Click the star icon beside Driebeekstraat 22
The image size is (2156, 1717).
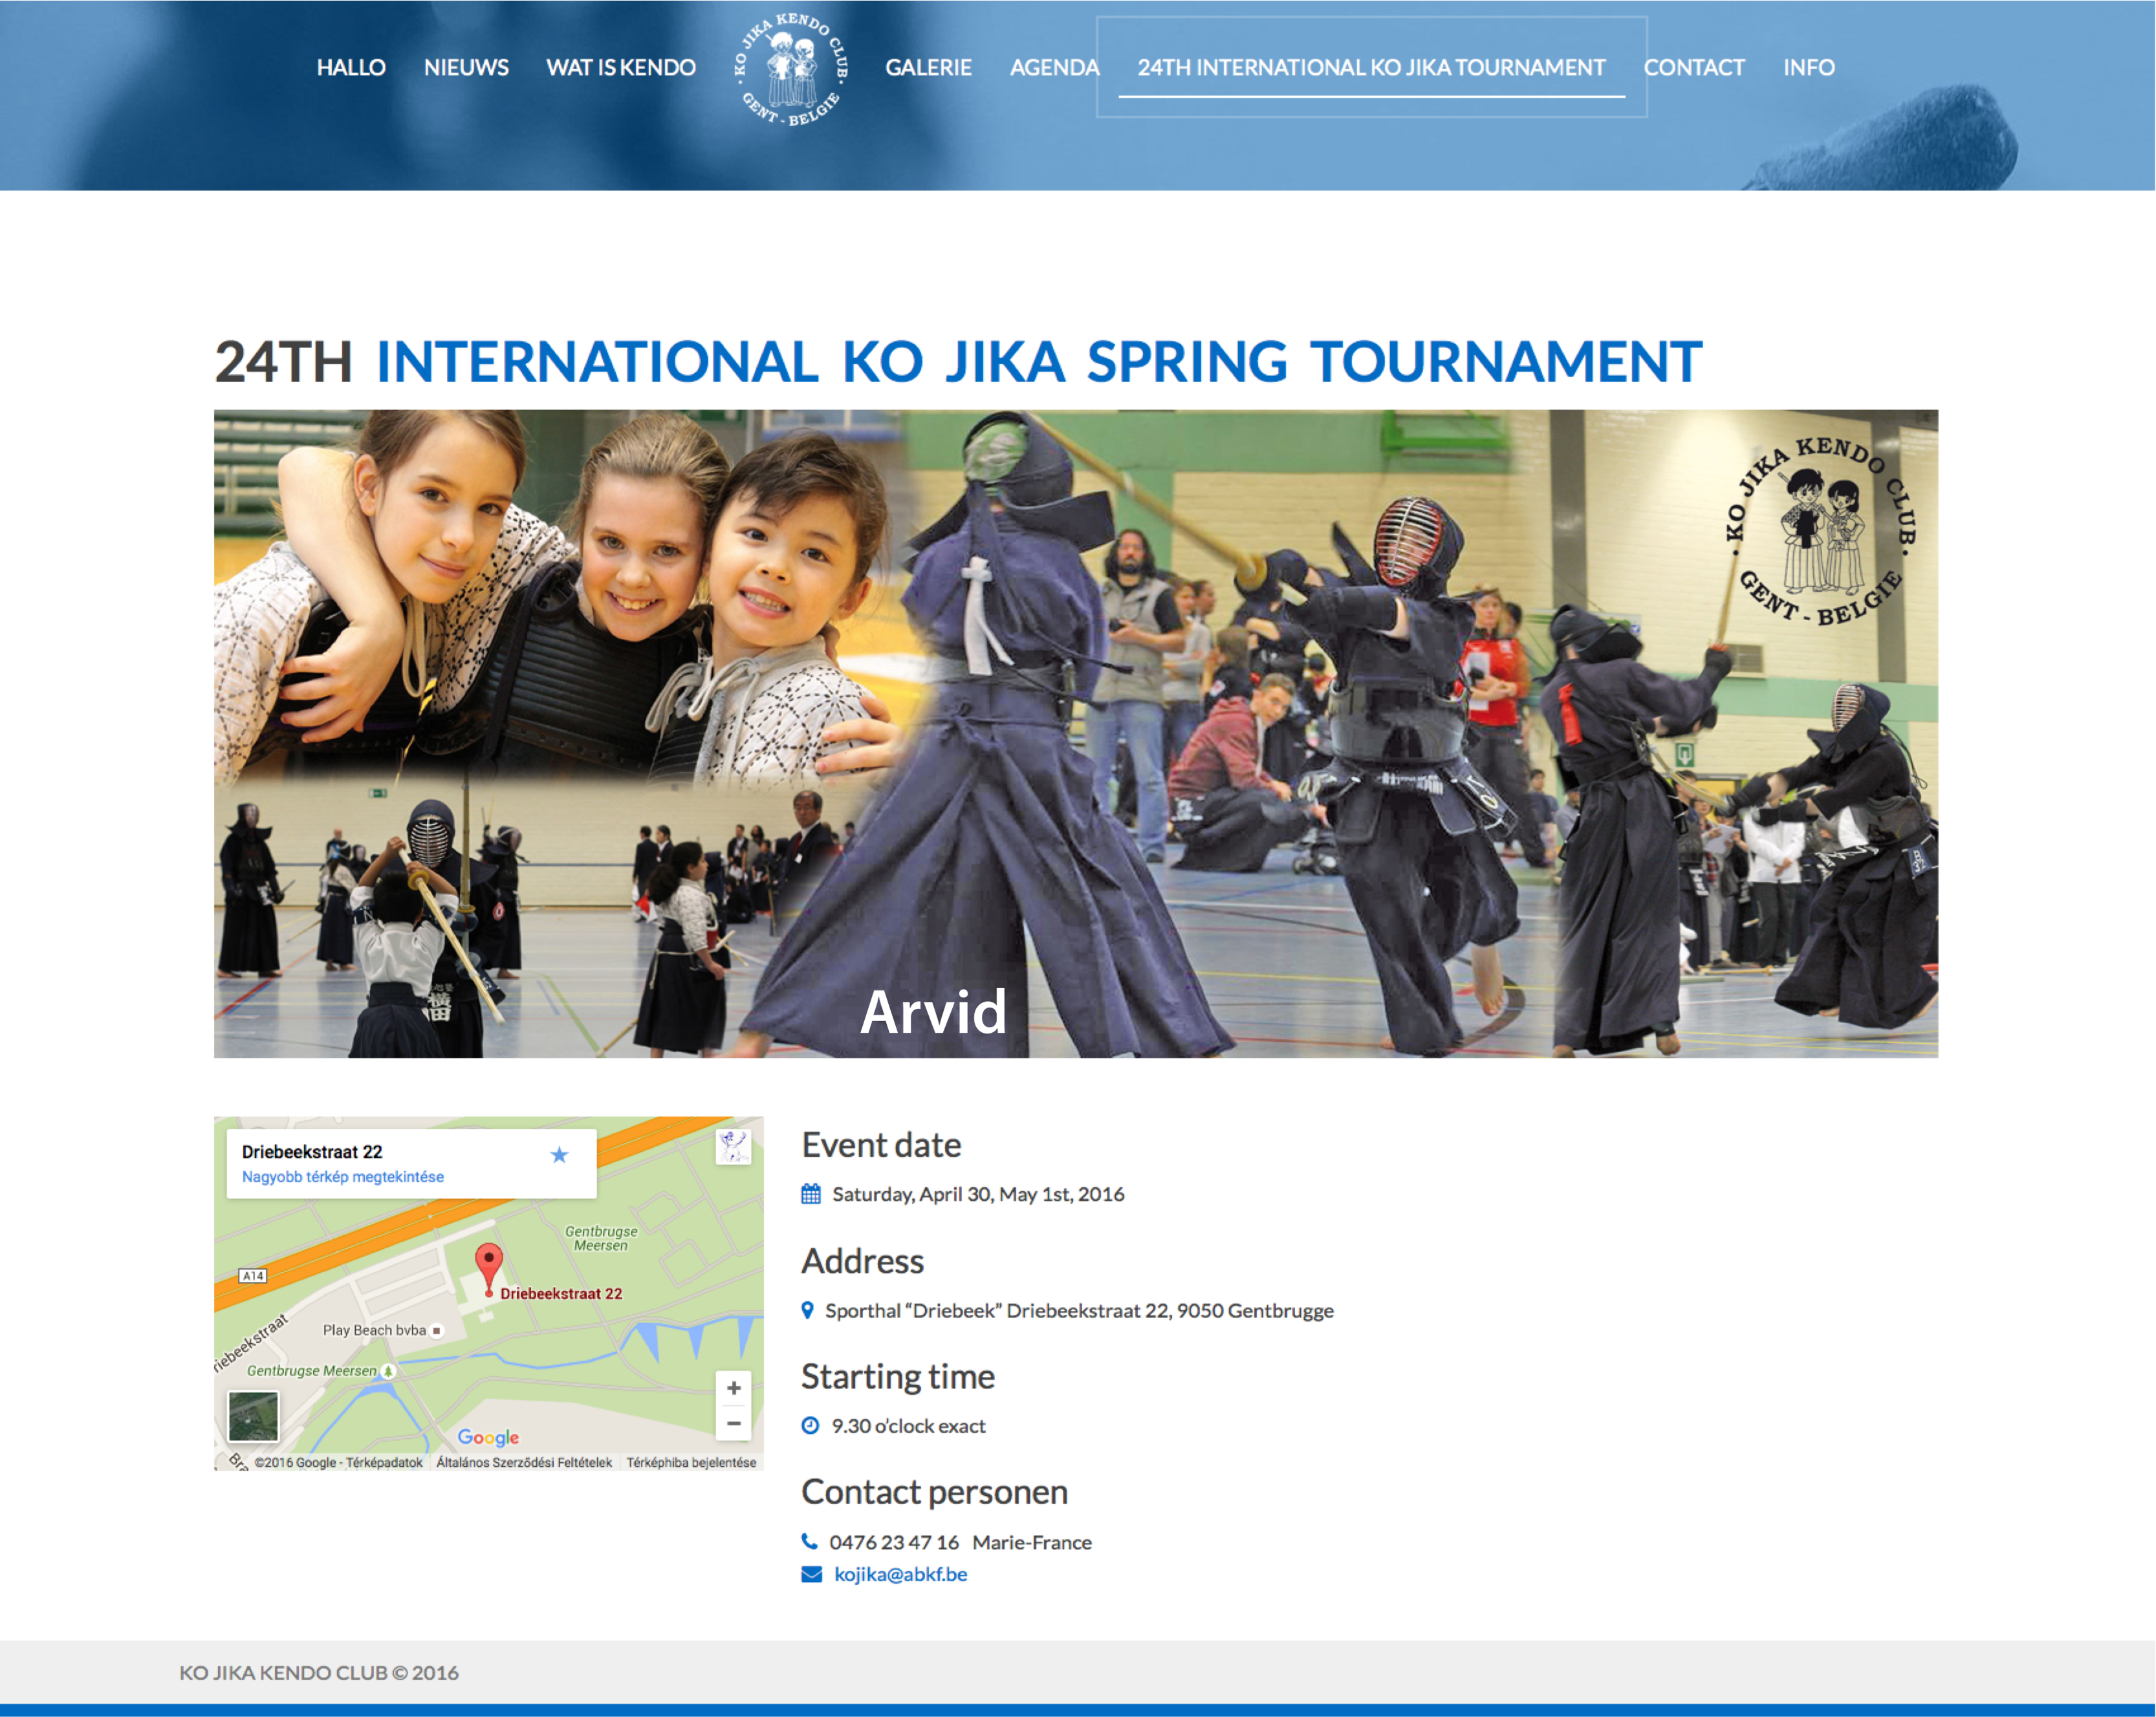click(559, 1155)
